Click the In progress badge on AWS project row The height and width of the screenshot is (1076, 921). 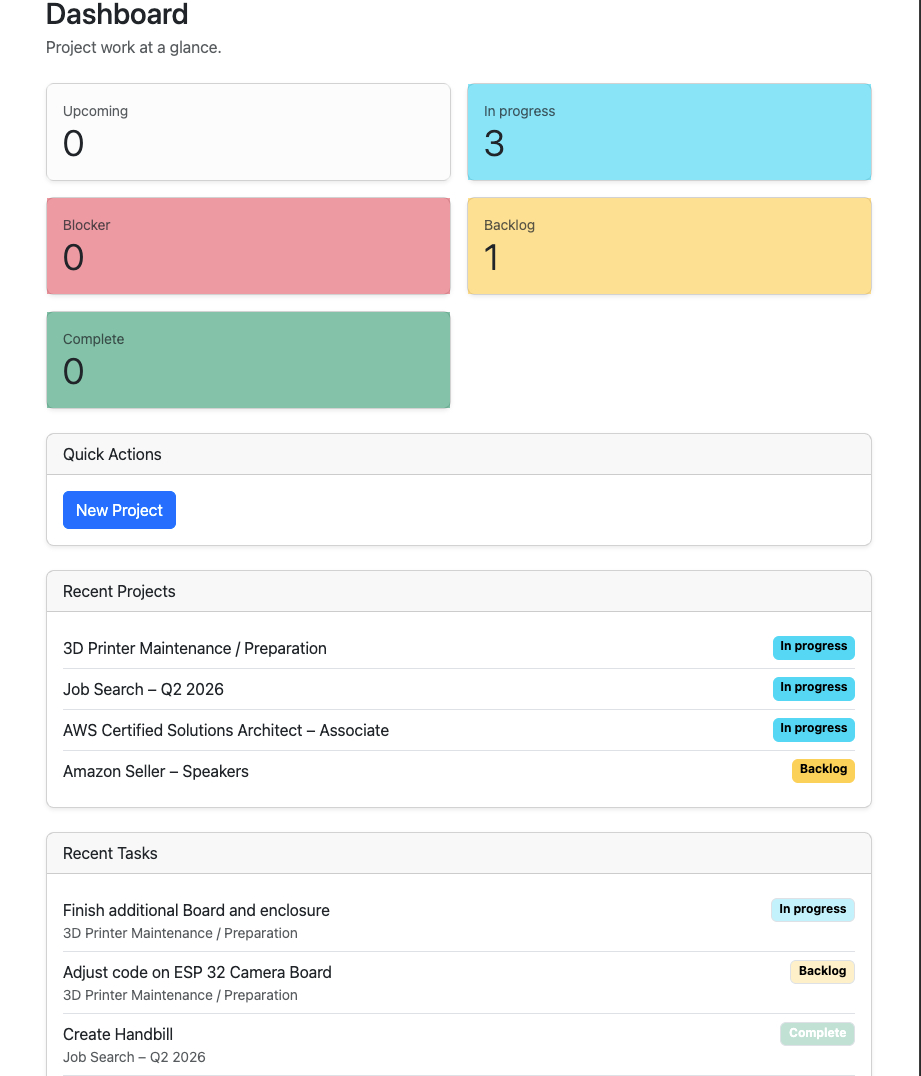point(813,729)
